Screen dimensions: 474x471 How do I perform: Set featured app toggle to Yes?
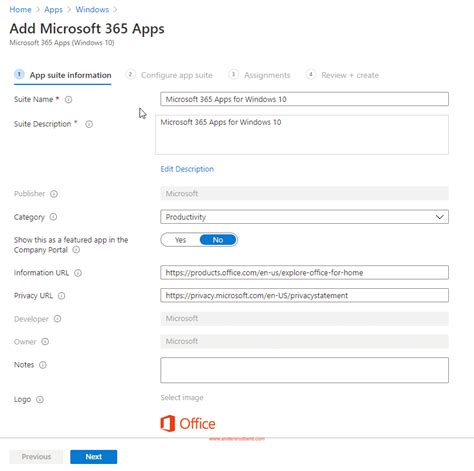[x=180, y=240]
